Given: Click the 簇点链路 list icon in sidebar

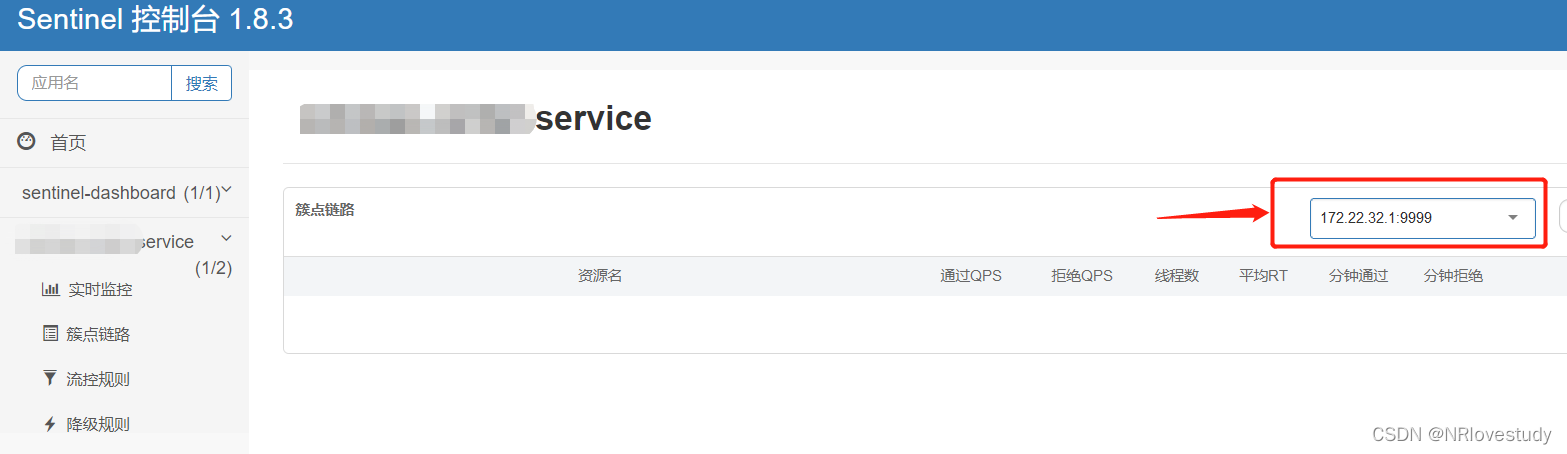Looking at the screenshot, I should tap(50, 334).
